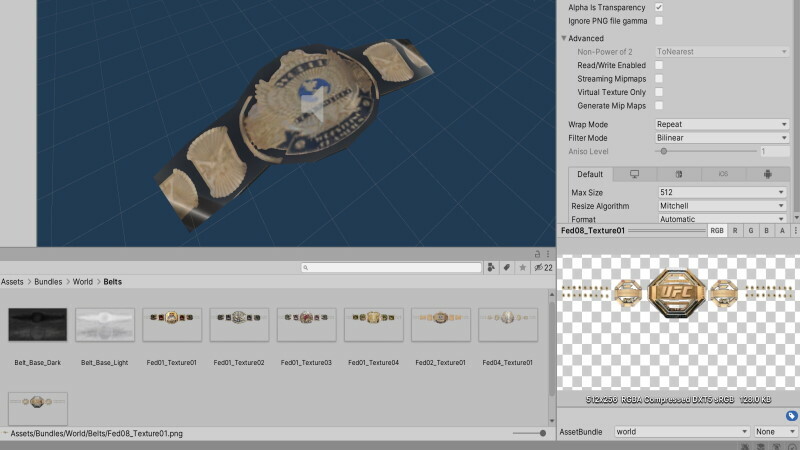Click the search by label tag icon
The image size is (800, 450).
507,268
